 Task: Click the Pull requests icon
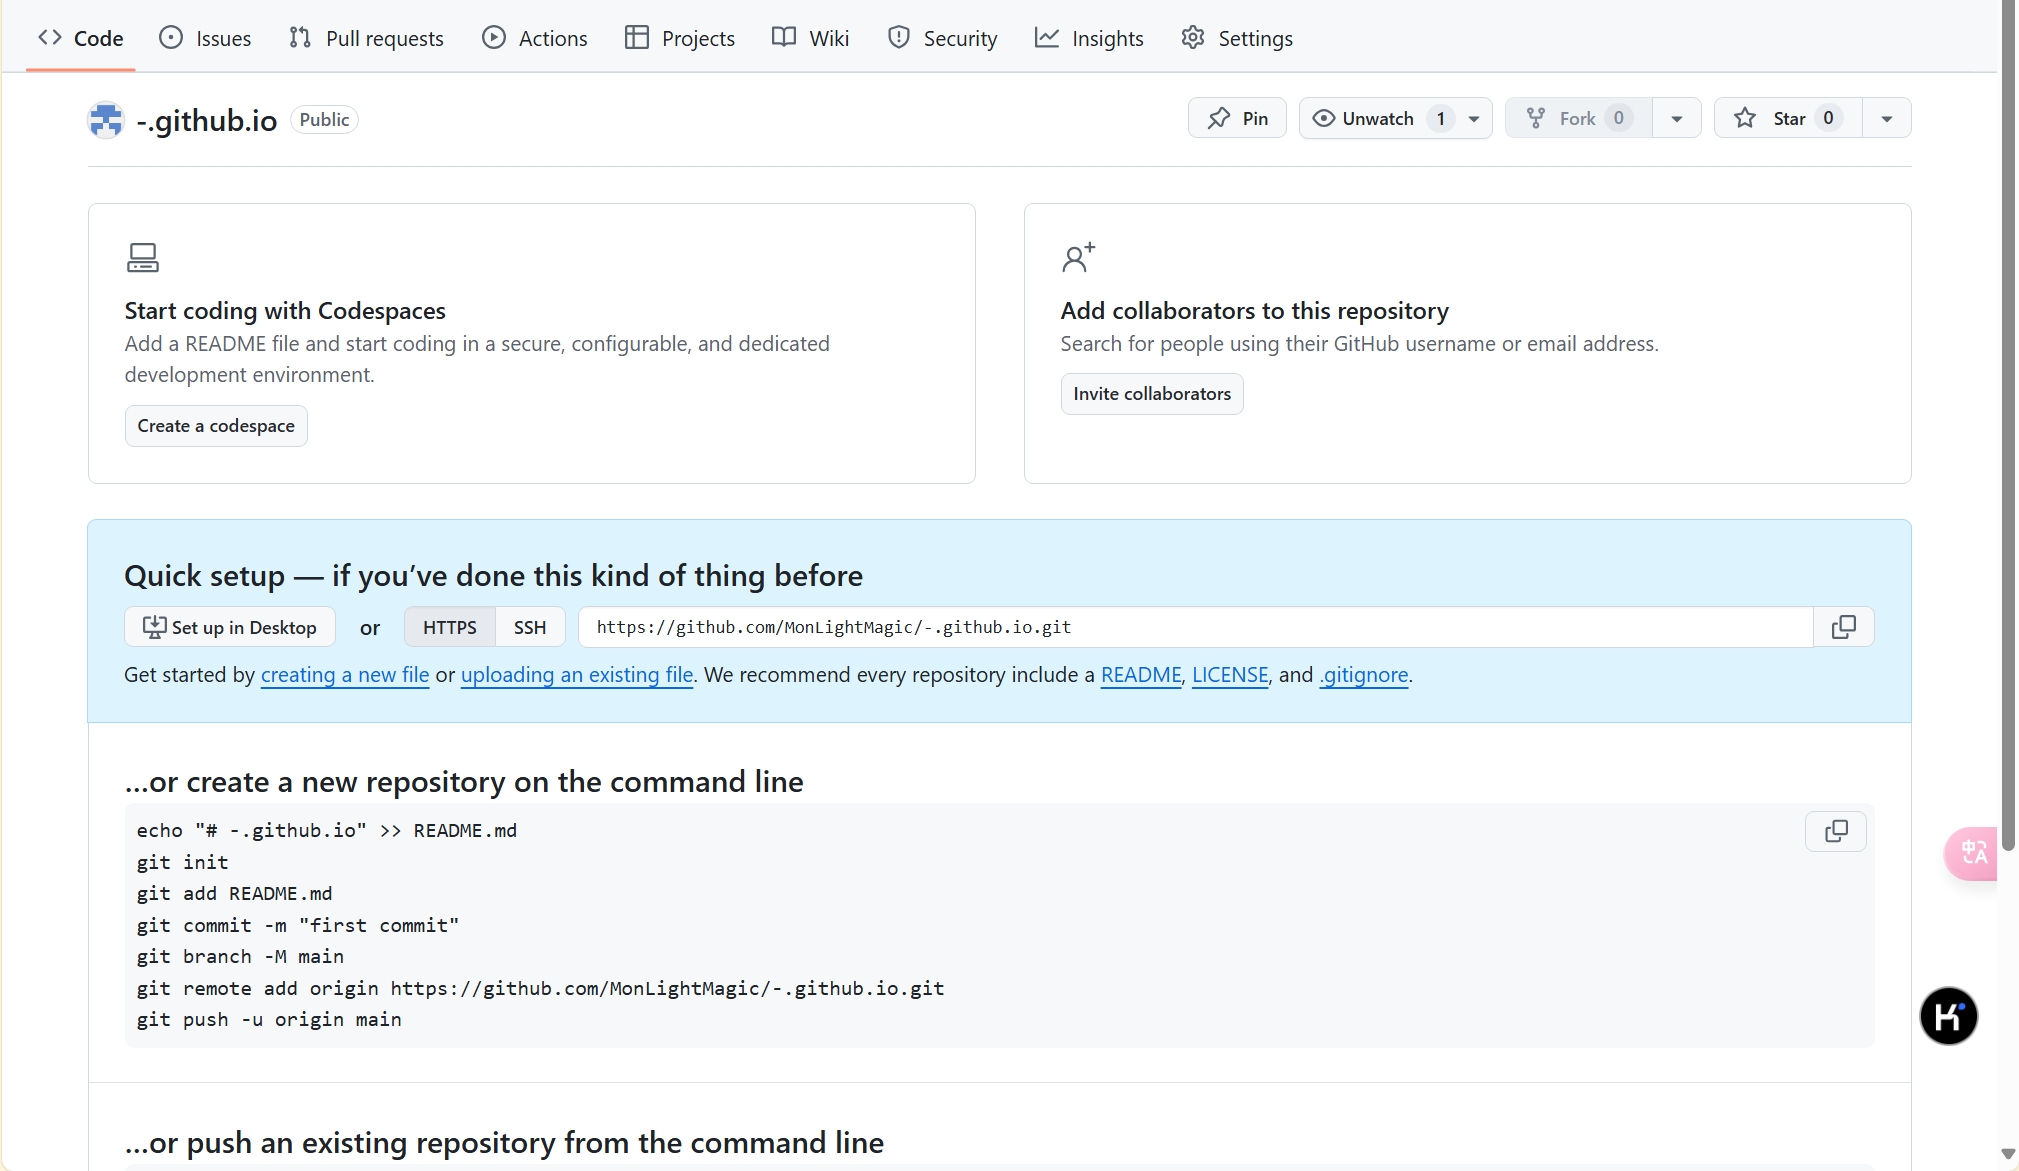pyautogui.click(x=297, y=38)
